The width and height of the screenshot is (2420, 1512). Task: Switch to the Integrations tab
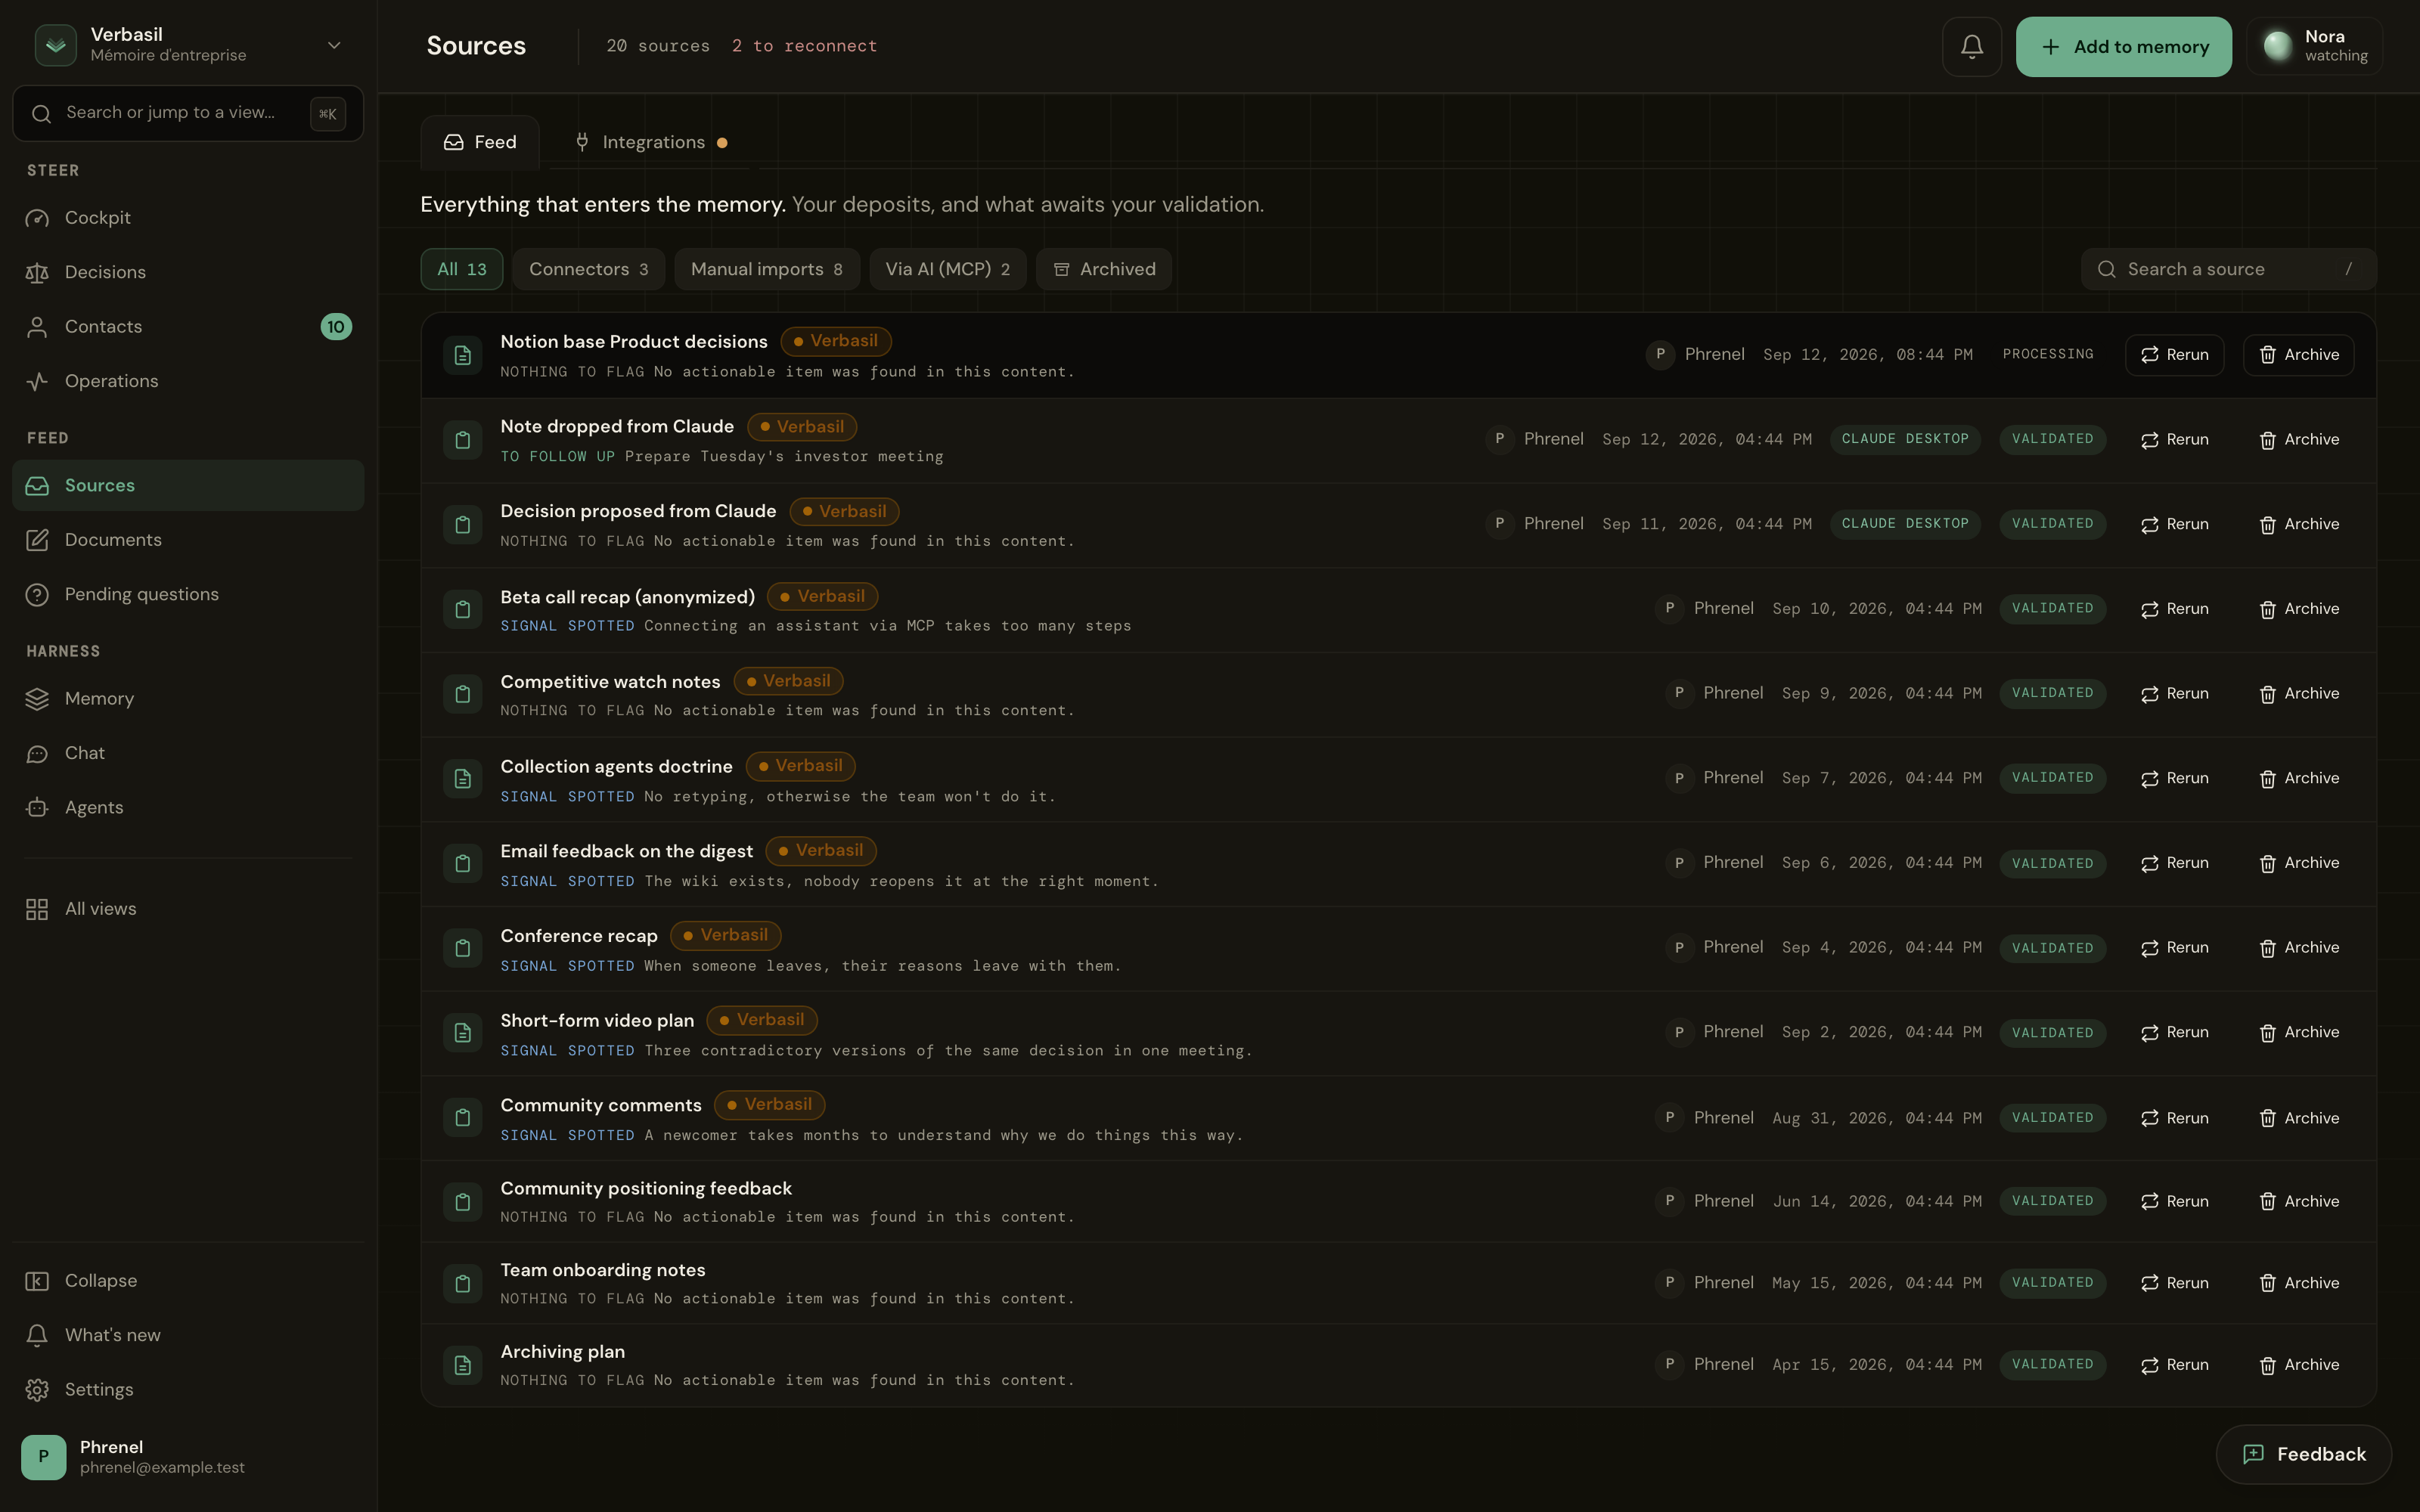[x=652, y=142]
